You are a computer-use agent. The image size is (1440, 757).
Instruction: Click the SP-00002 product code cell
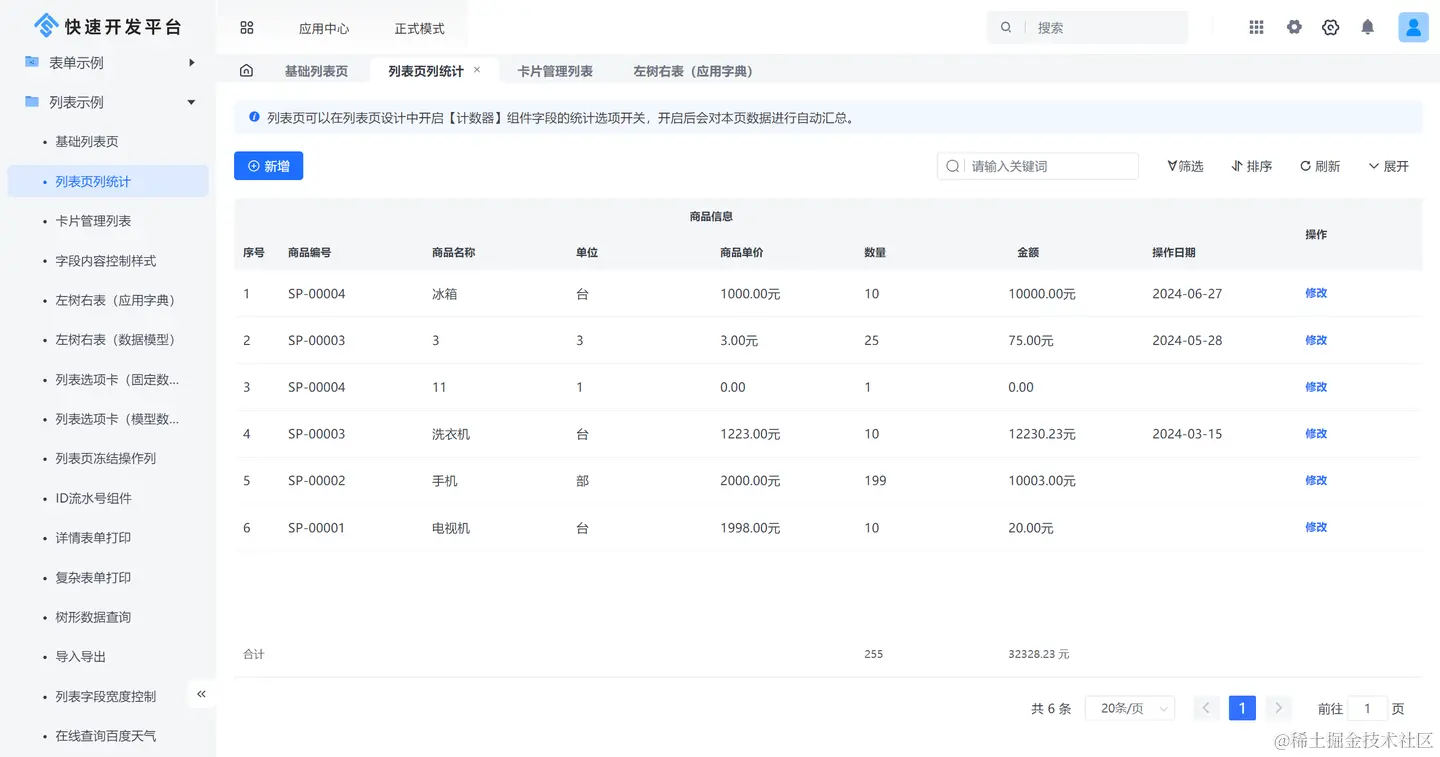pyautogui.click(x=317, y=481)
